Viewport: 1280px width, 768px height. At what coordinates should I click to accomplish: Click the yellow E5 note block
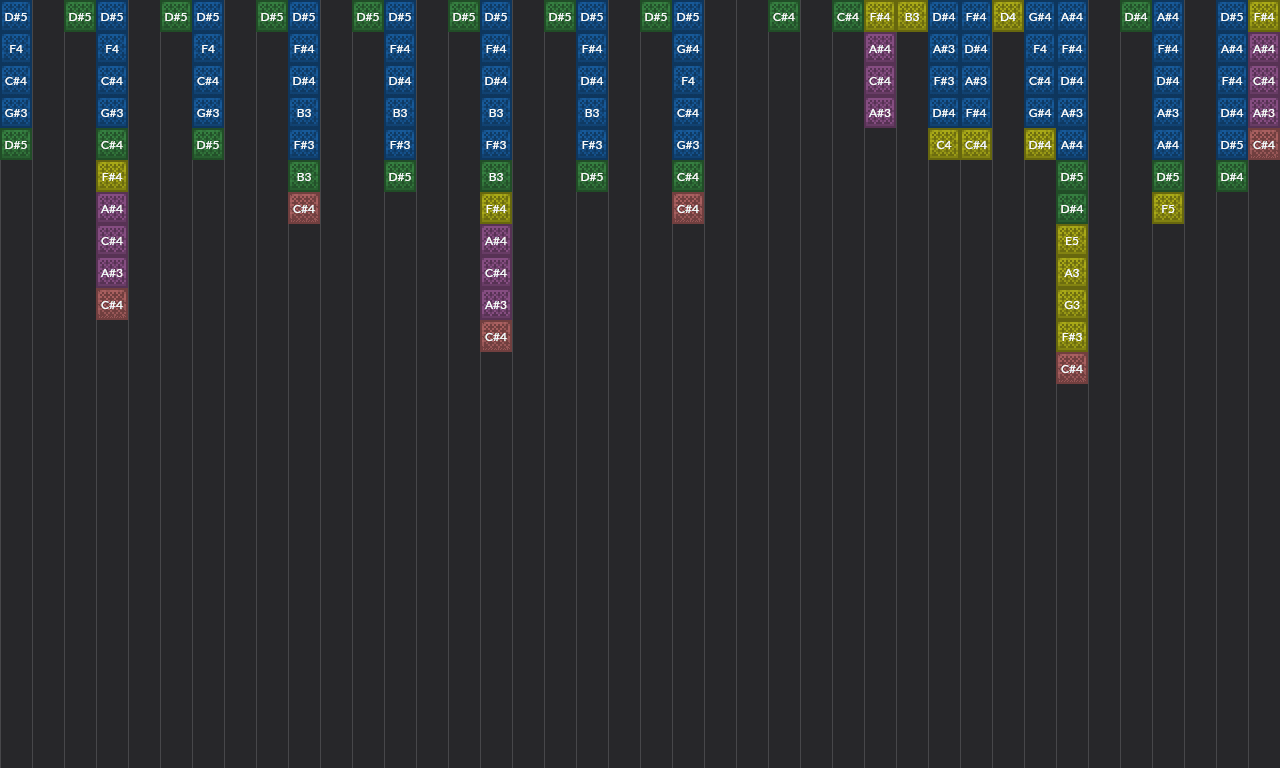pyautogui.click(x=1072, y=241)
